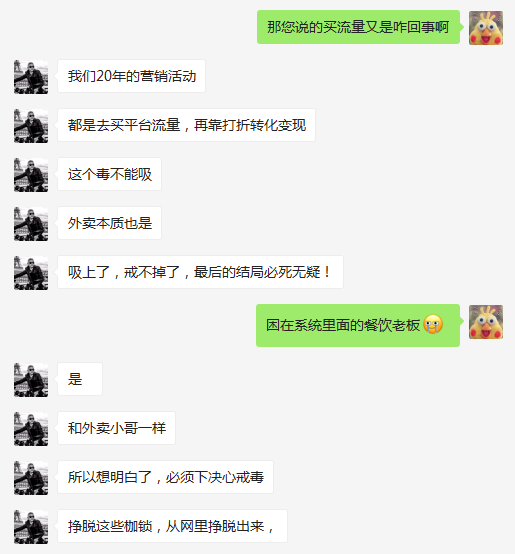
Task: Click the chick avatar beside the 困在系统里面的餐饮老板 message
Action: (x=486, y=322)
